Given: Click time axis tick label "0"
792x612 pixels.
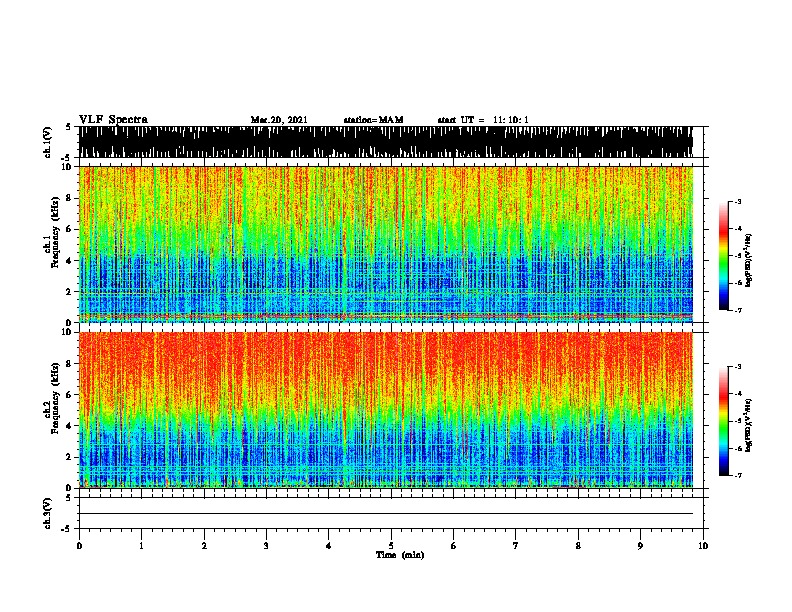Looking at the screenshot, I should (79, 546).
